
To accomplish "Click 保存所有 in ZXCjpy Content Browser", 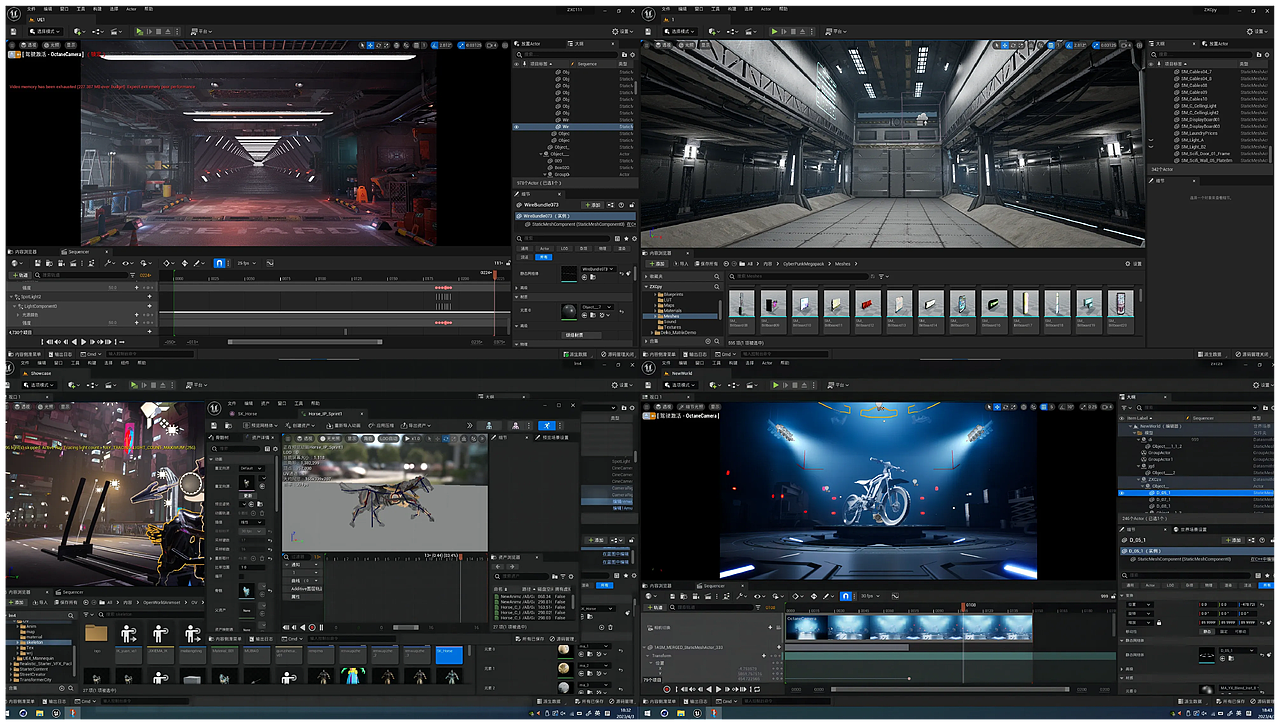I will click(x=708, y=264).
